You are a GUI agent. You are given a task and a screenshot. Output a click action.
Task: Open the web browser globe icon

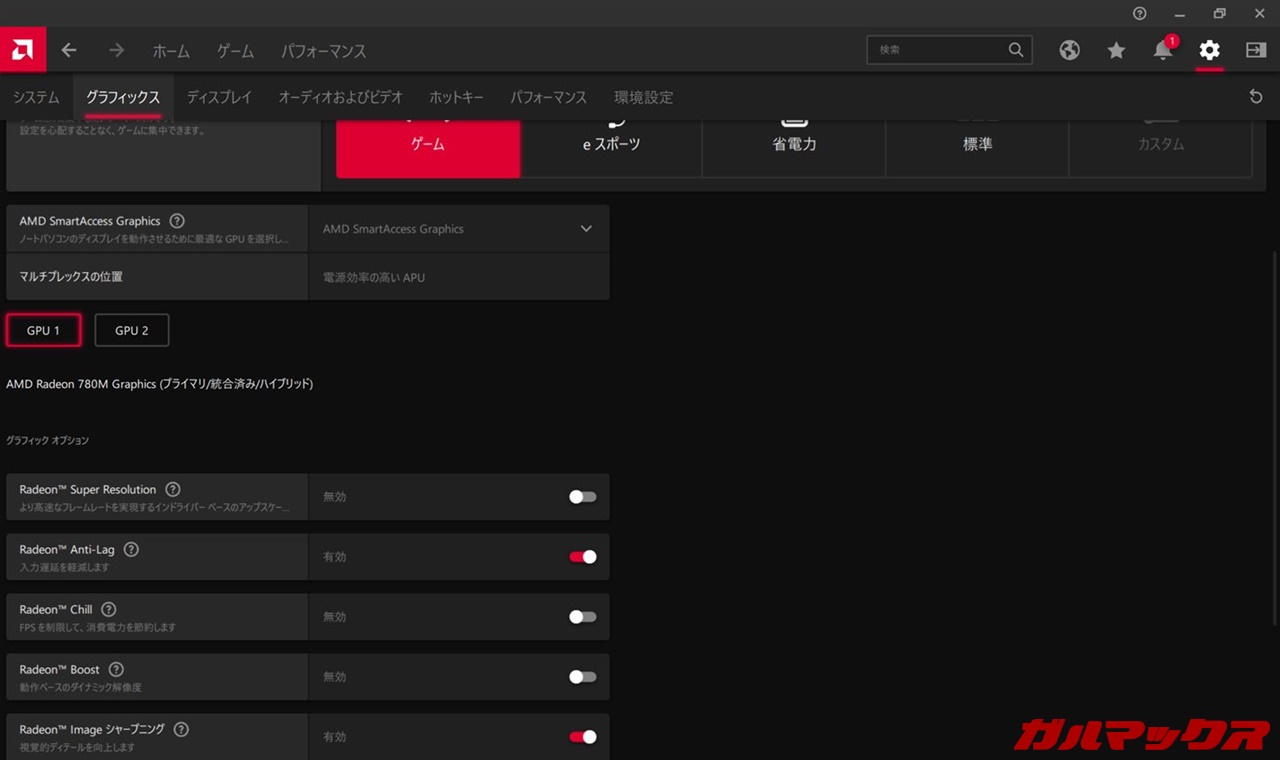tap(1069, 50)
